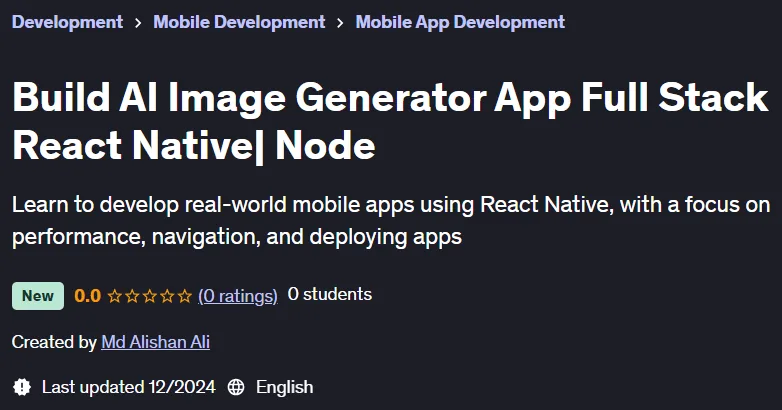Click the last-updated badge icon
This screenshot has width=782, height=410.
[x=22, y=387]
